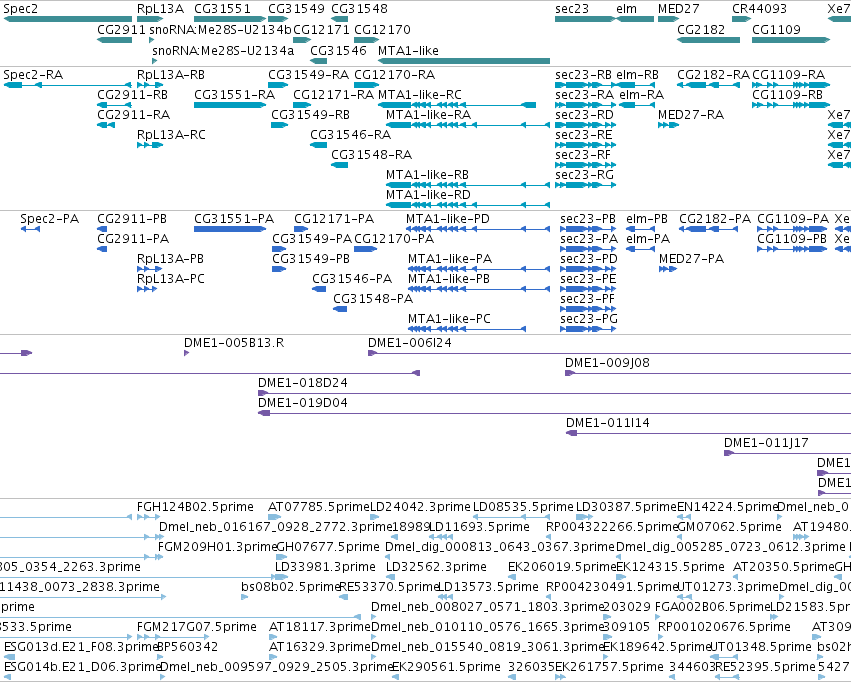Viewport: 851px width, 682px height.
Task: Click the CG31546-RA transcript label
Action: tap(351, 135)
